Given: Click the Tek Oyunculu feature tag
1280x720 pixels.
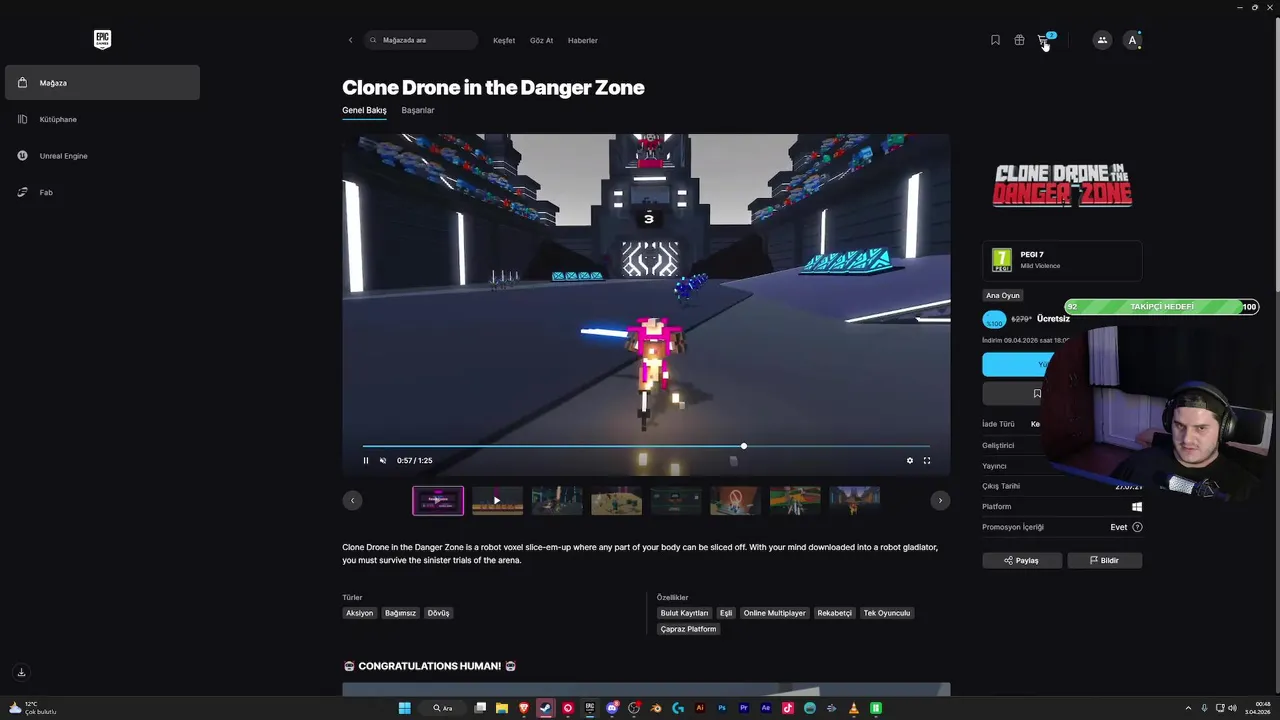Looking at the screenshot, I should point(887,613).
